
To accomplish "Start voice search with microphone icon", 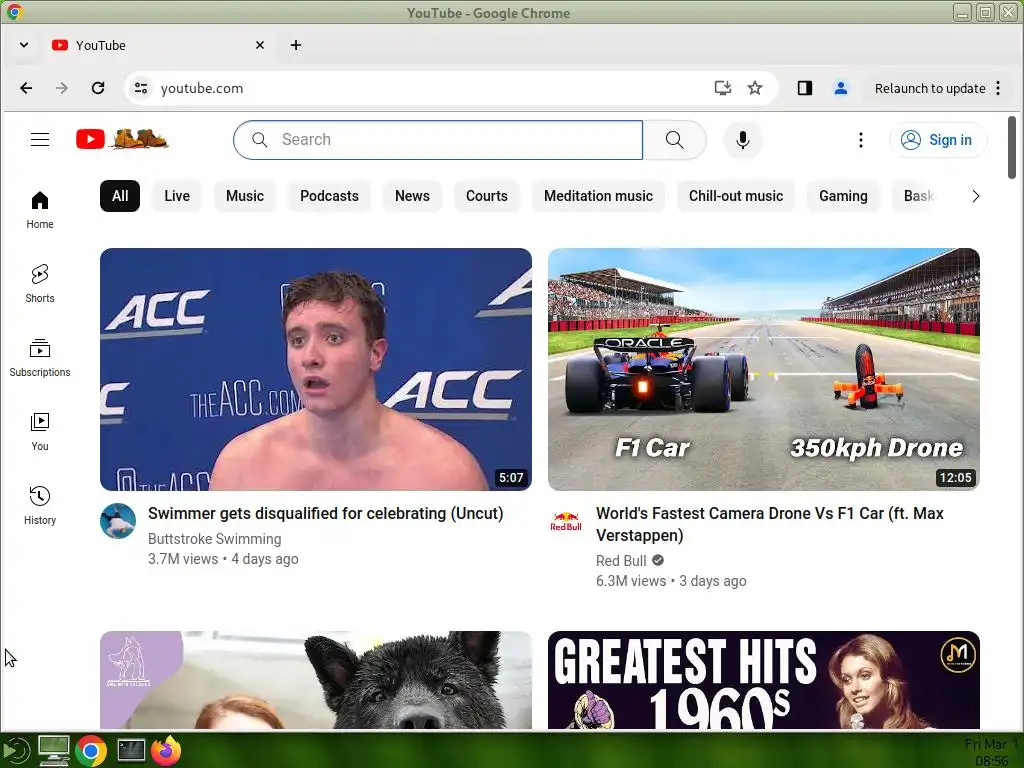I will (743, 140).
